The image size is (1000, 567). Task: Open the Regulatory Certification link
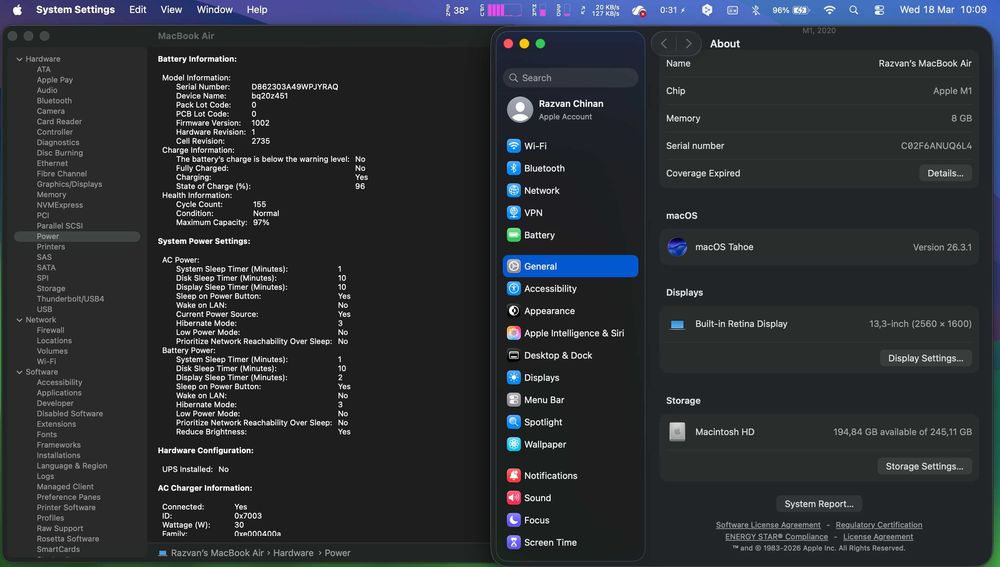tap(879, 525)
